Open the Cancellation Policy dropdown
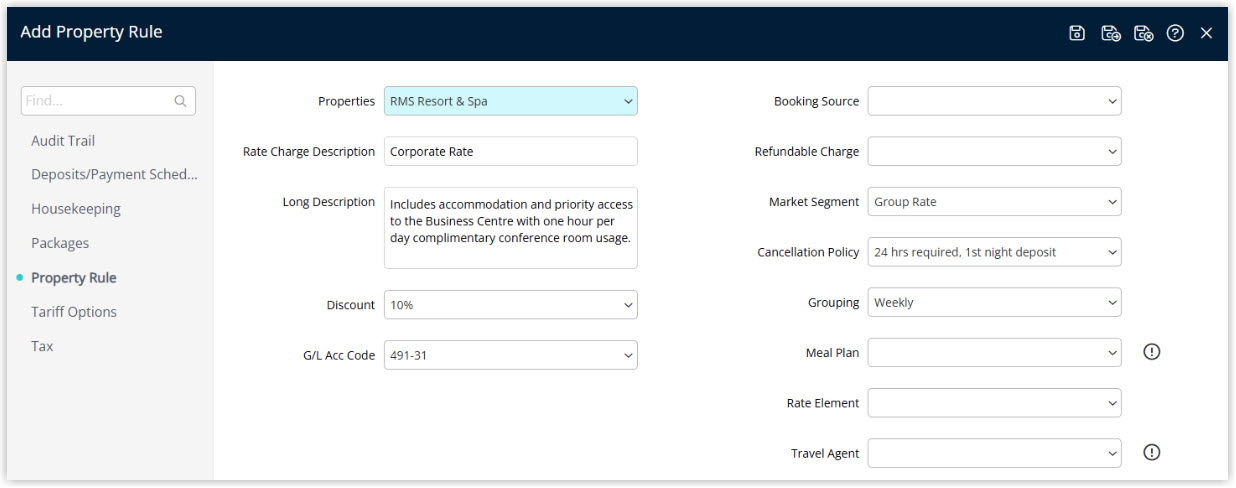1236x488 pixels. pos(994,252)
